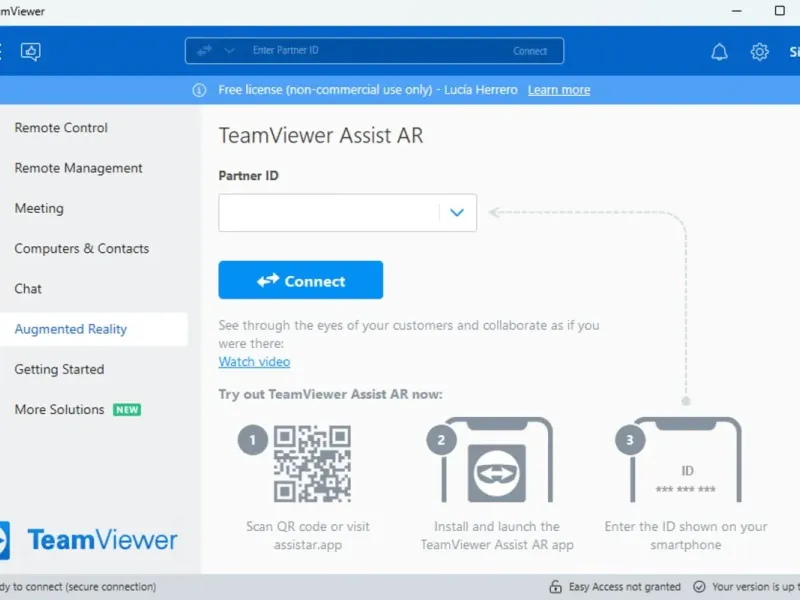This screenshot has height=600, width=800.
Task: Click the TeamViewer logo in sidebar
Action: tap(89, 540)
